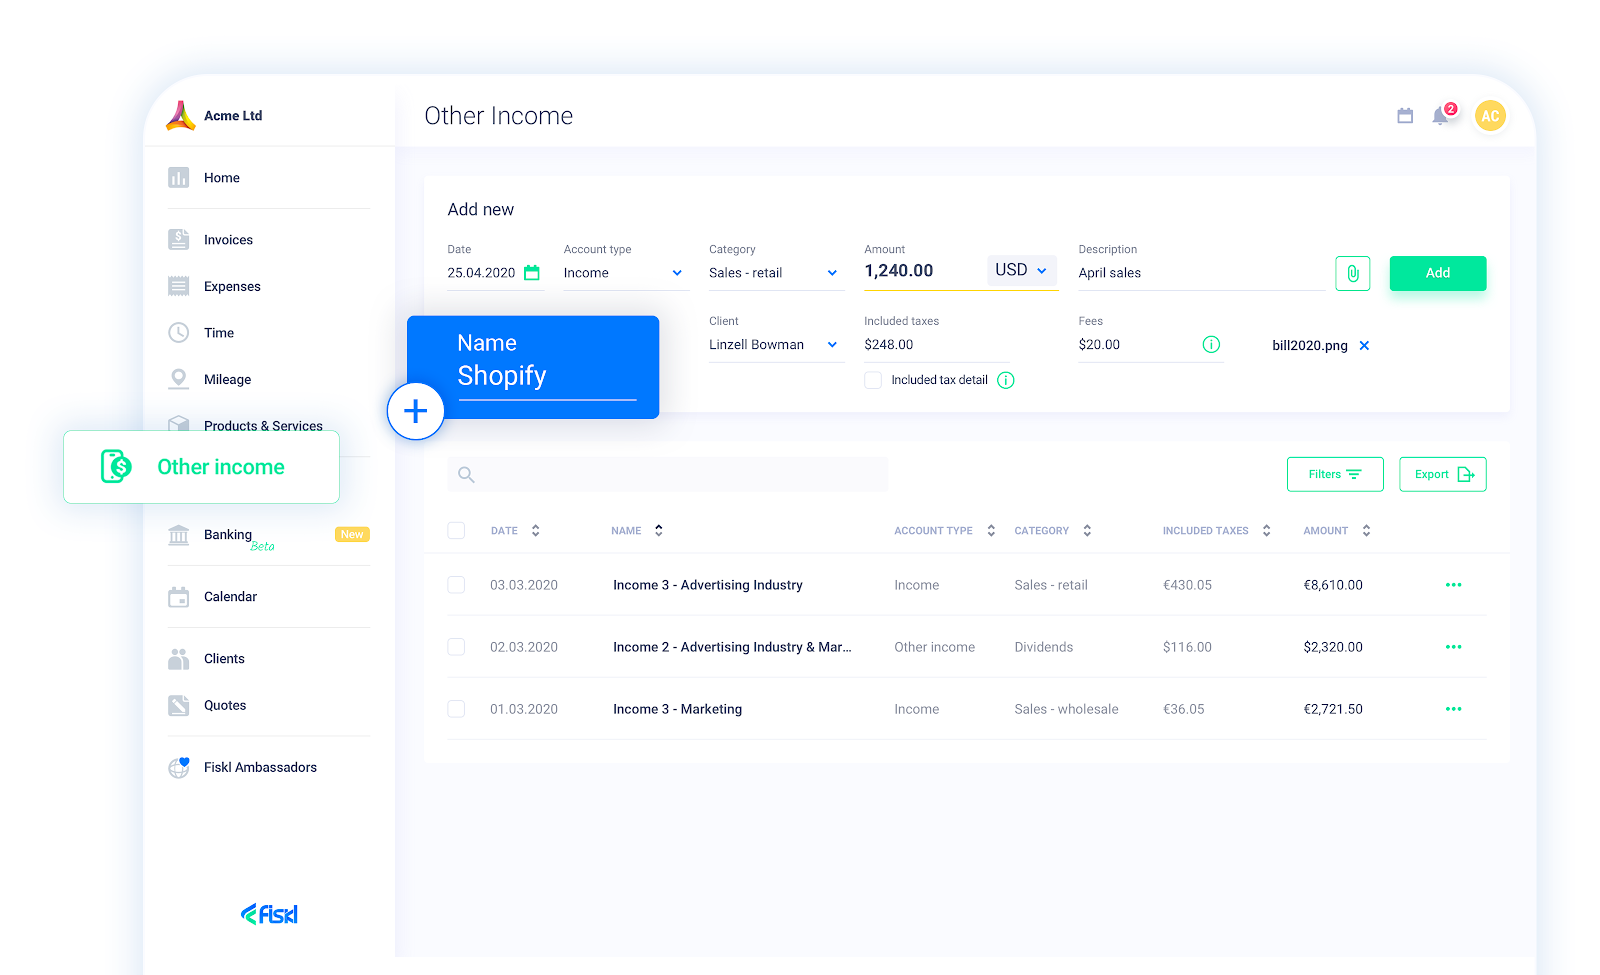Remove bill2020.png attachment with X icon
This screenshot has height=975, width=1600.
[x=1364, y=346]
